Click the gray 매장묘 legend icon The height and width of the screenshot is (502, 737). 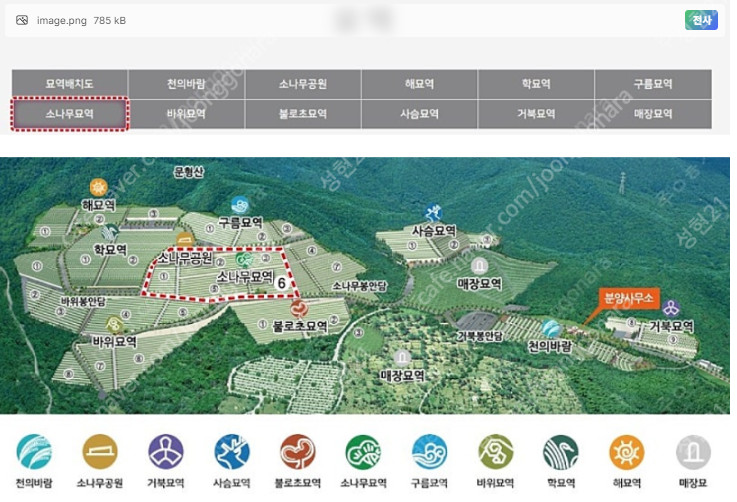(693, 452)
